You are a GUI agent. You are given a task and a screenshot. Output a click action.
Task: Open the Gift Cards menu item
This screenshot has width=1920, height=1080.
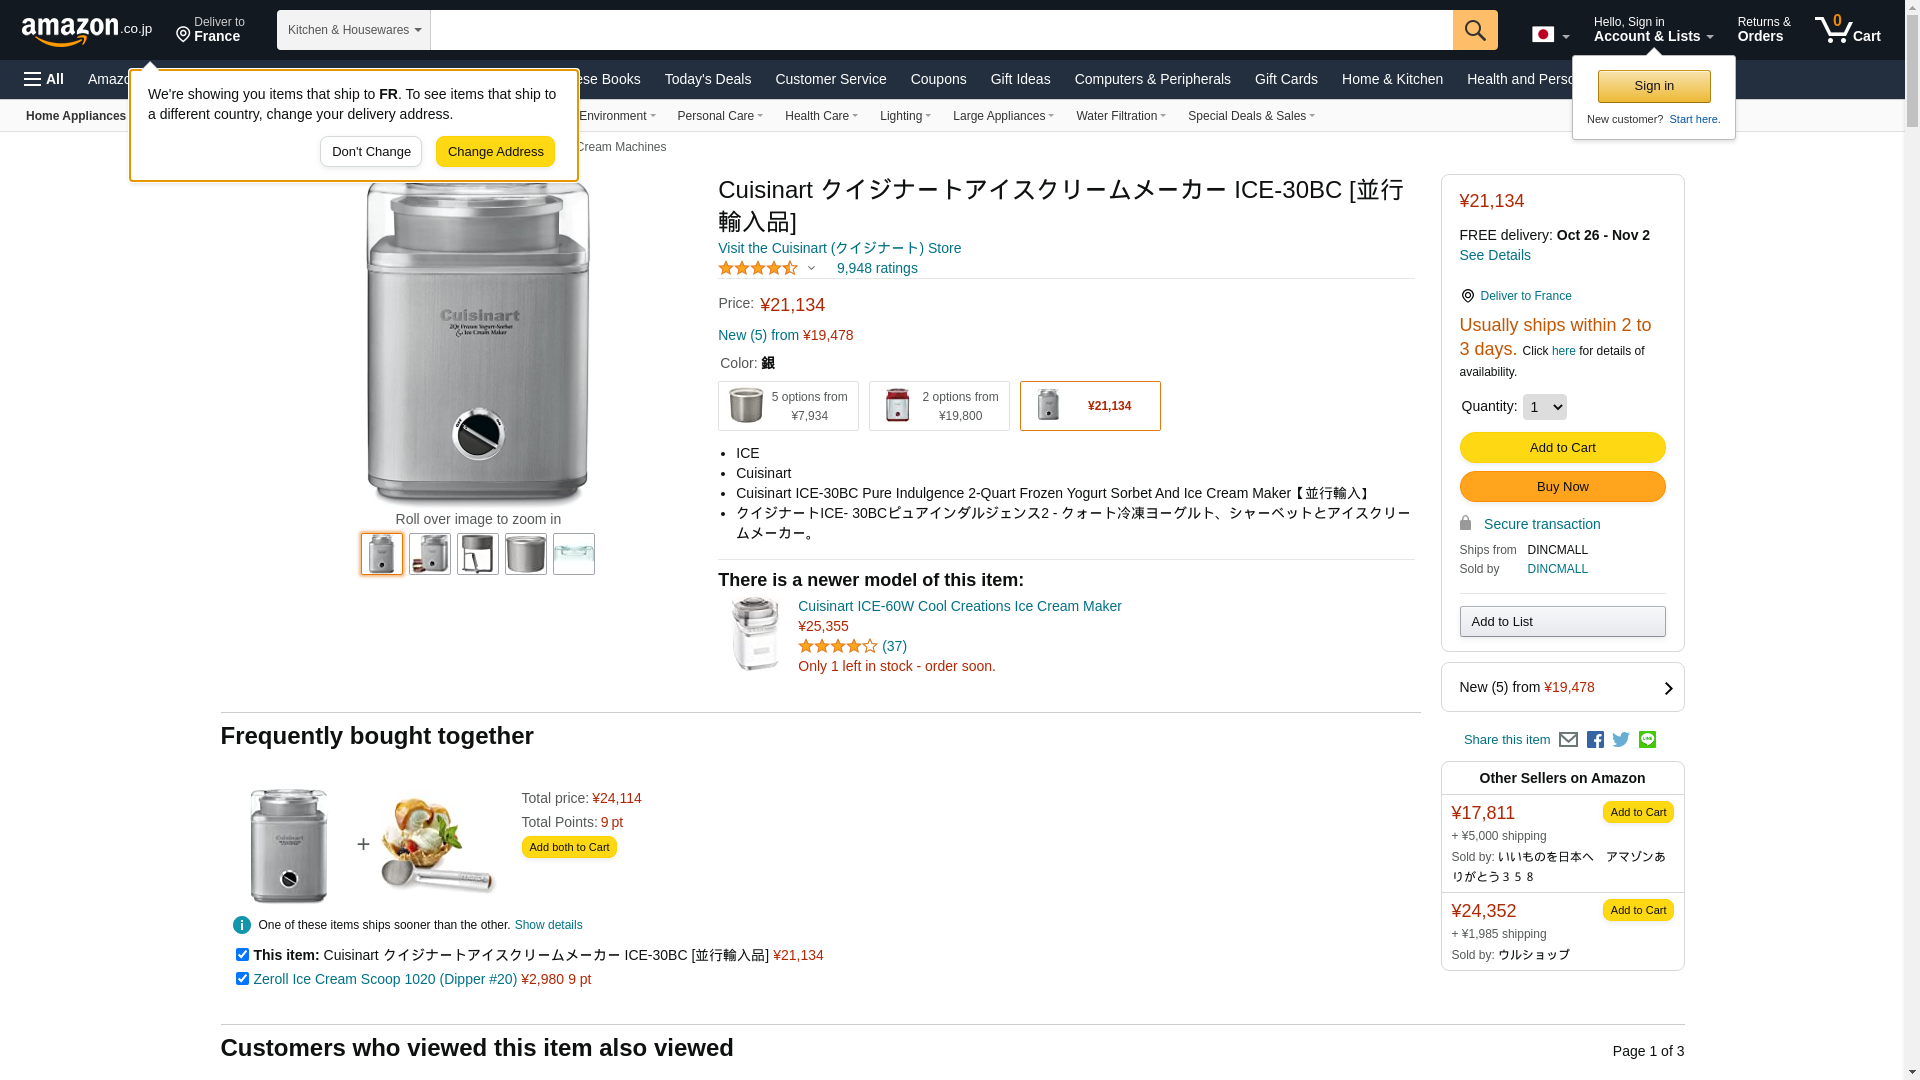tap(1286, 79)
